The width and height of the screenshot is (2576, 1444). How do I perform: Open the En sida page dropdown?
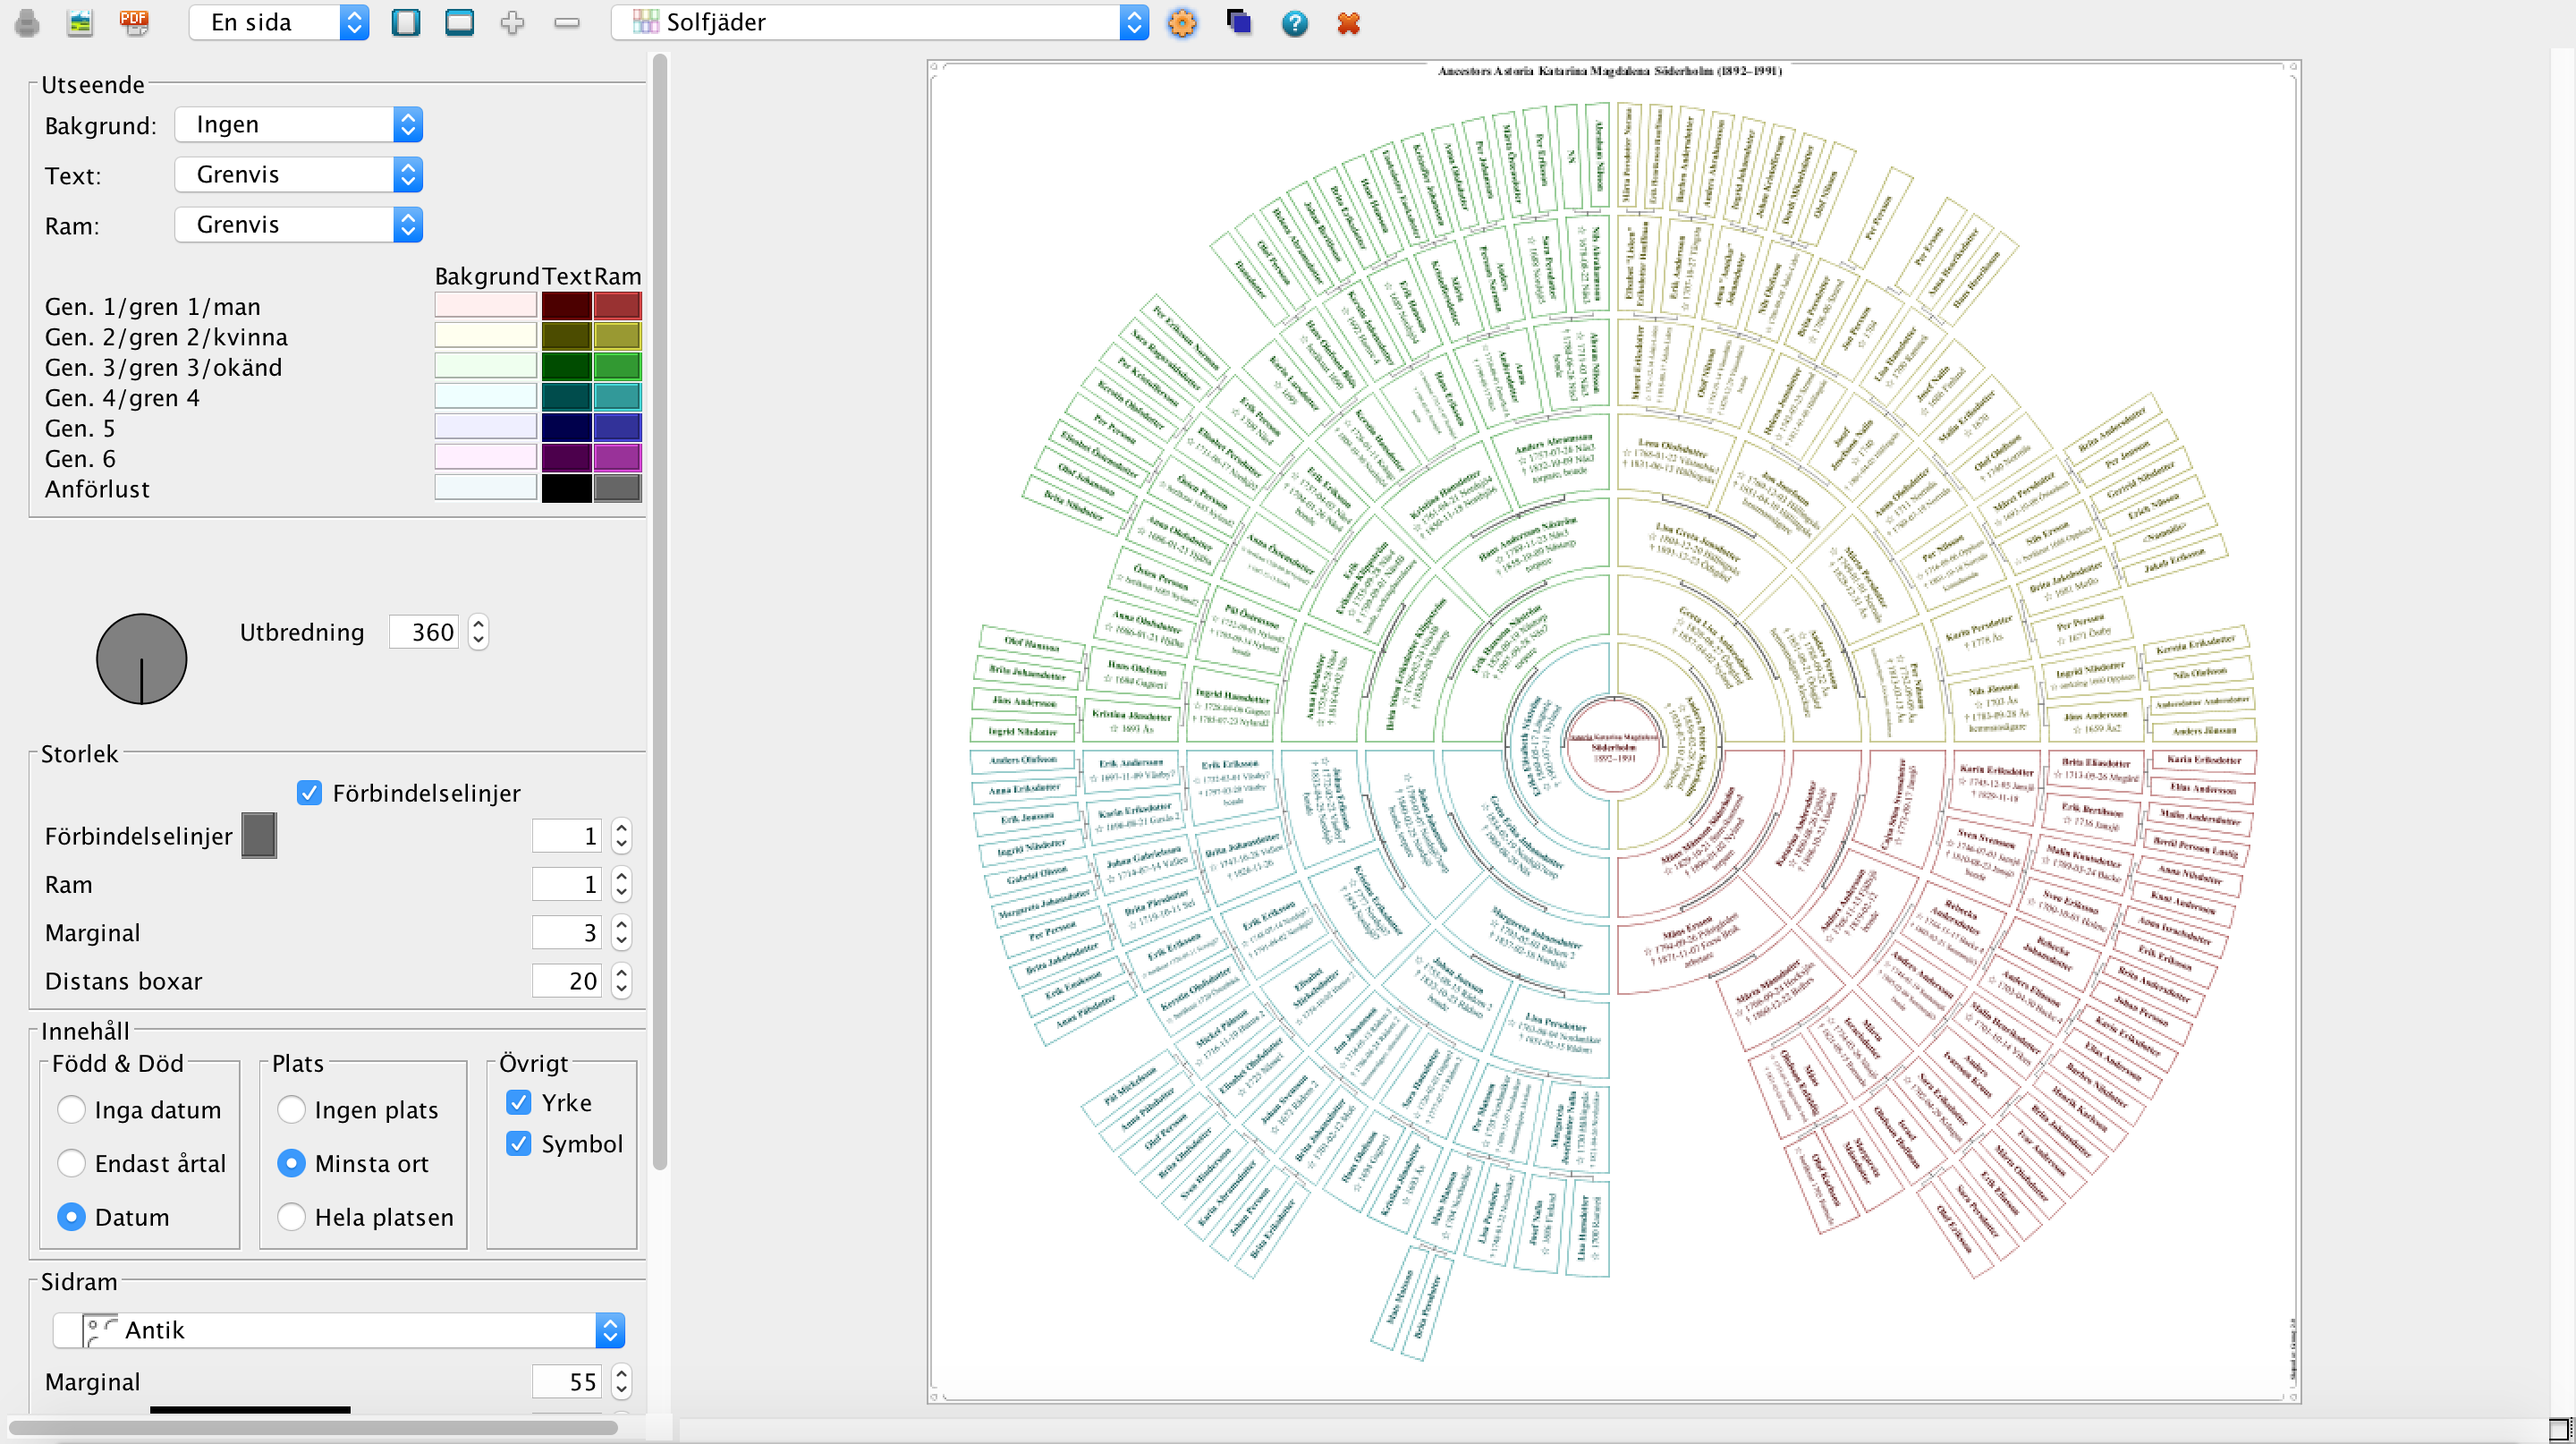(x=279, y=22)
